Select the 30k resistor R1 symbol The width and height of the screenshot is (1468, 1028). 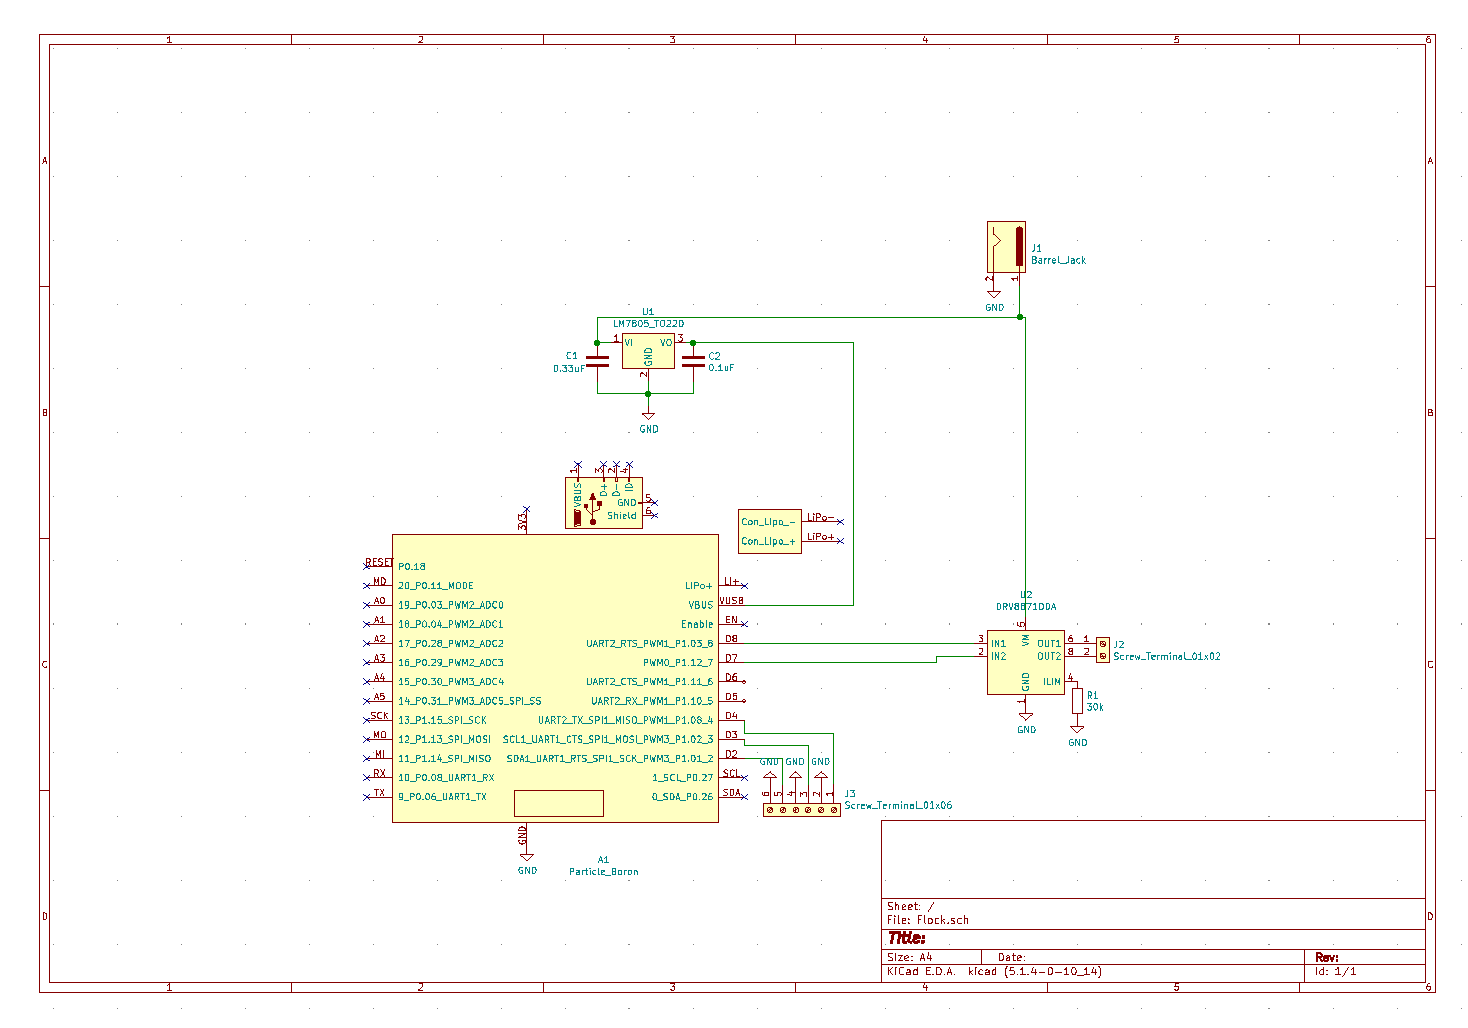tap(1078, 701)
